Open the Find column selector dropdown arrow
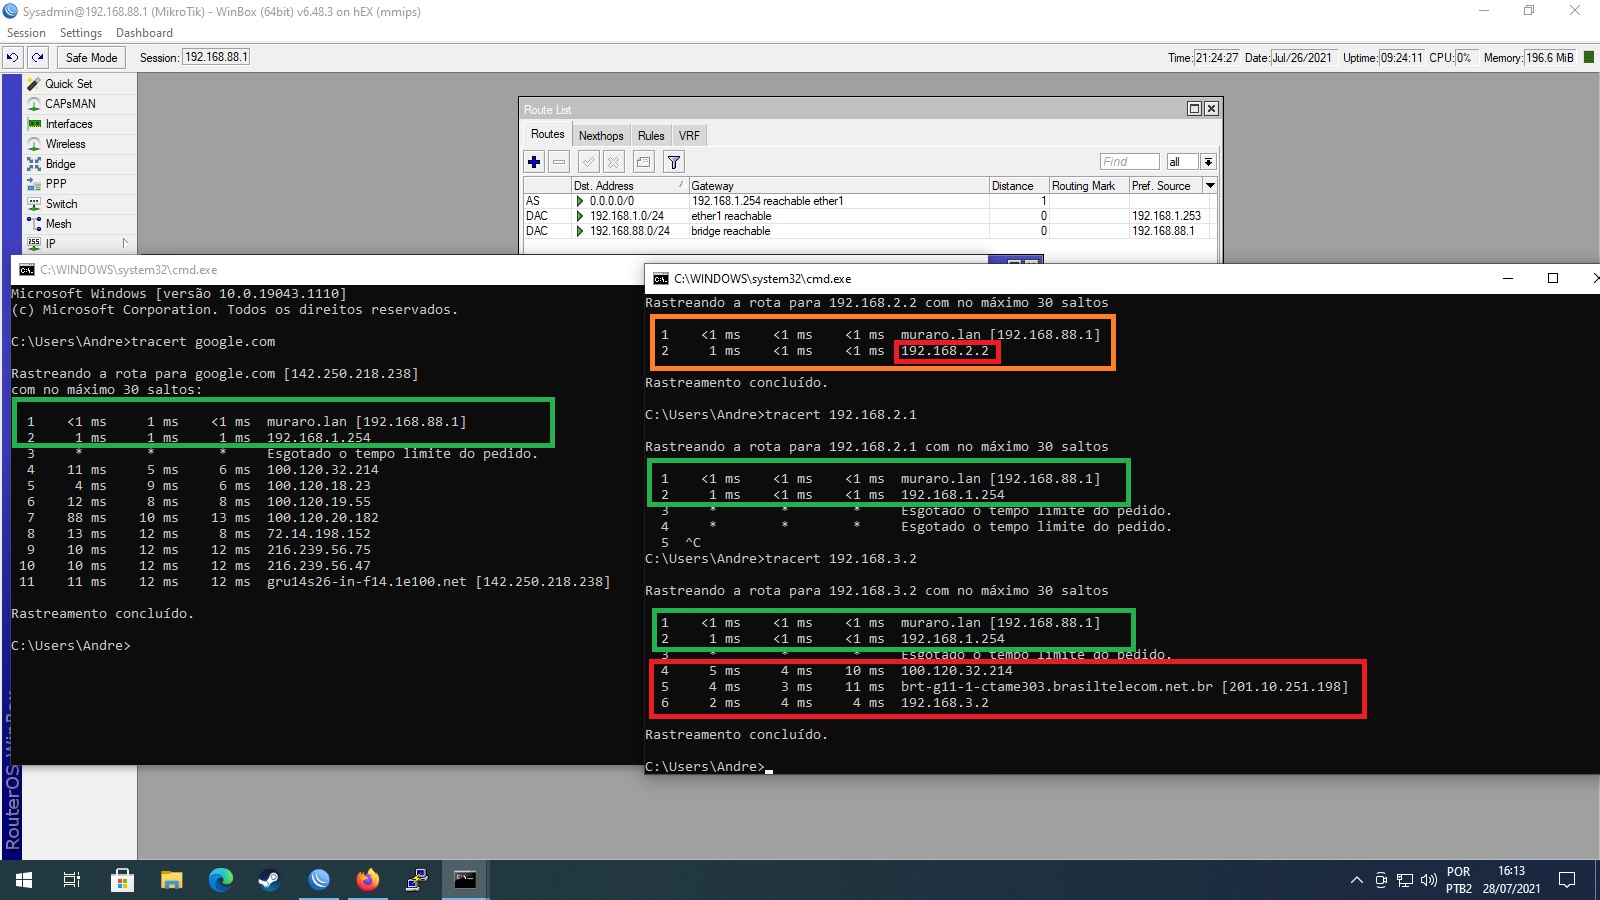Image resolution: width=1600 pixels, height=900 pixels. pyautogui.click(x=1208, y=162)
